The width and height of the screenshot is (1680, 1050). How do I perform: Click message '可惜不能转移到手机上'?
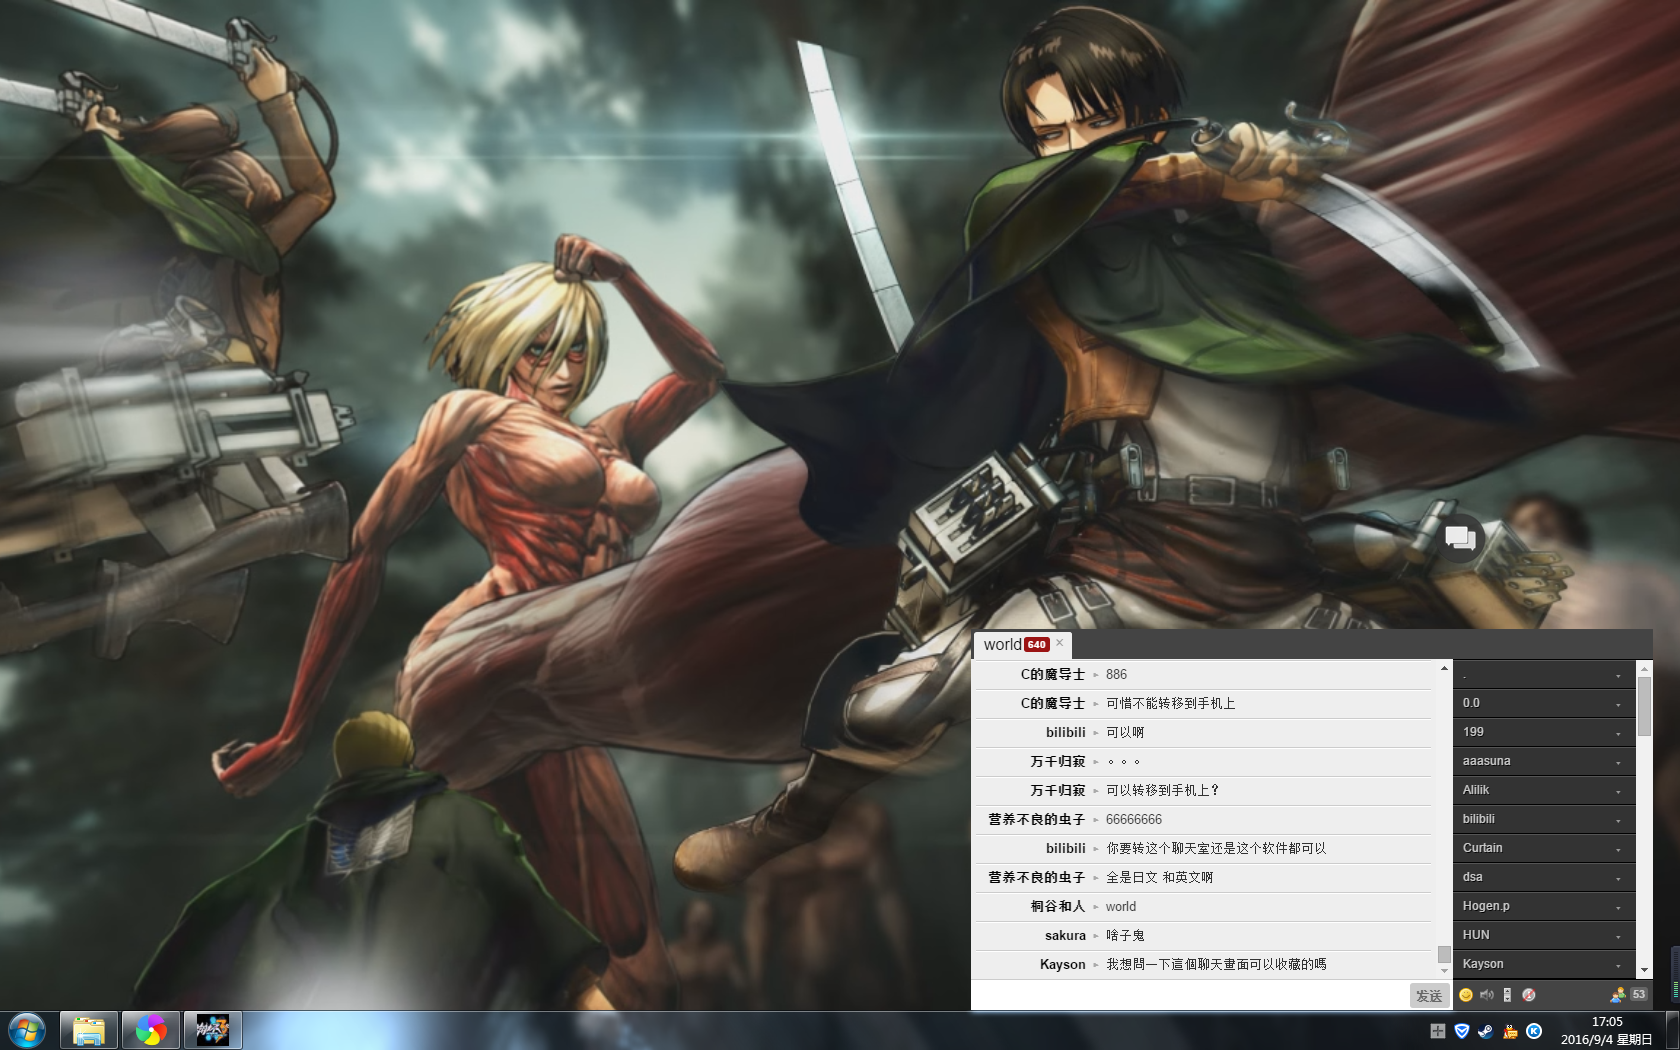click(x=1171, y=703)
